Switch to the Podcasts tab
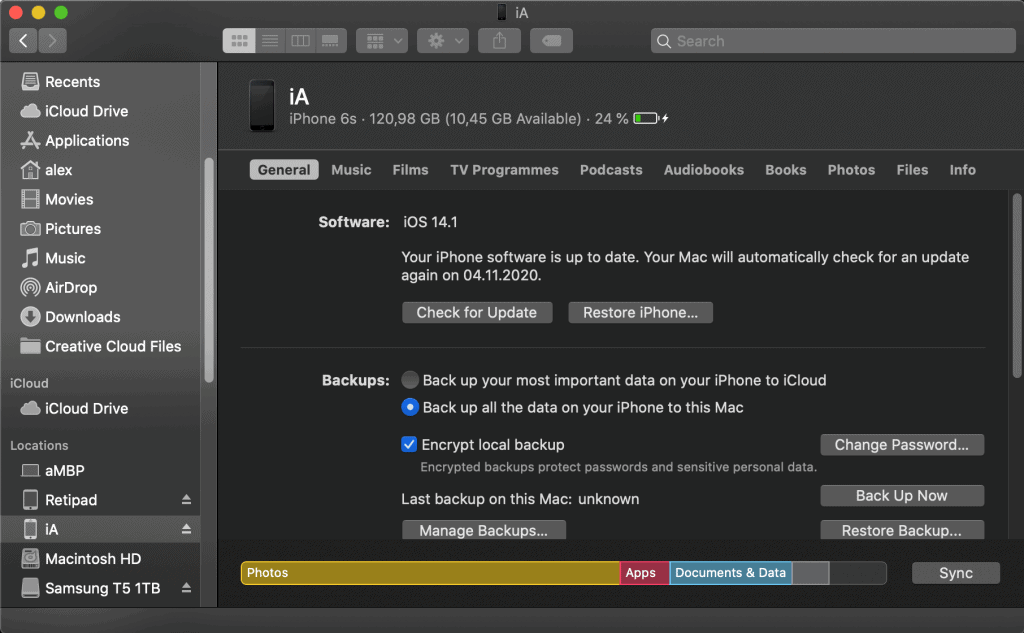 [611, 170]
